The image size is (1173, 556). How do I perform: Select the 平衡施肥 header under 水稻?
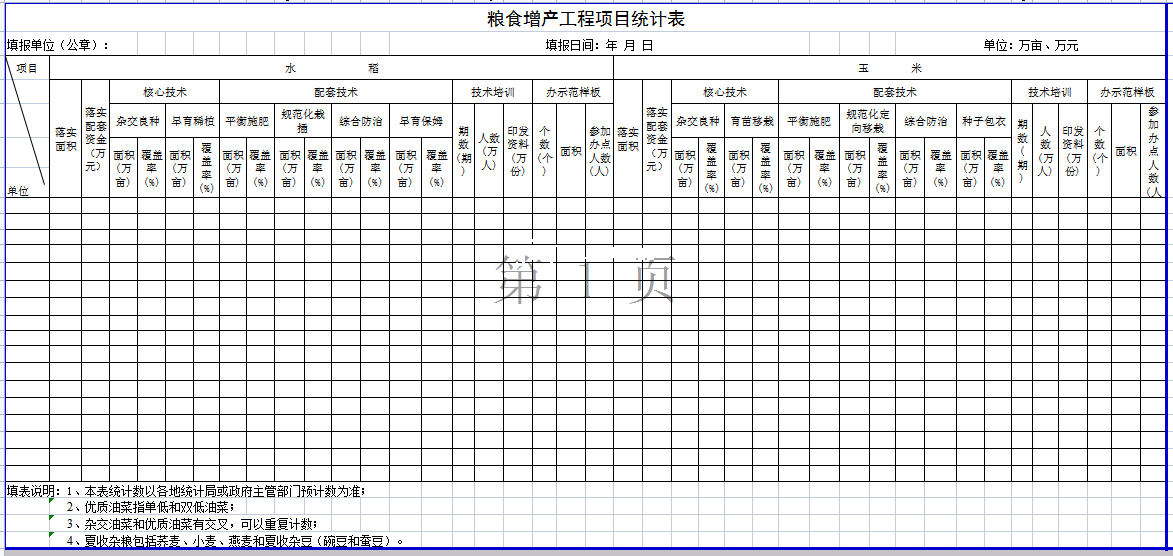[246, 121]
